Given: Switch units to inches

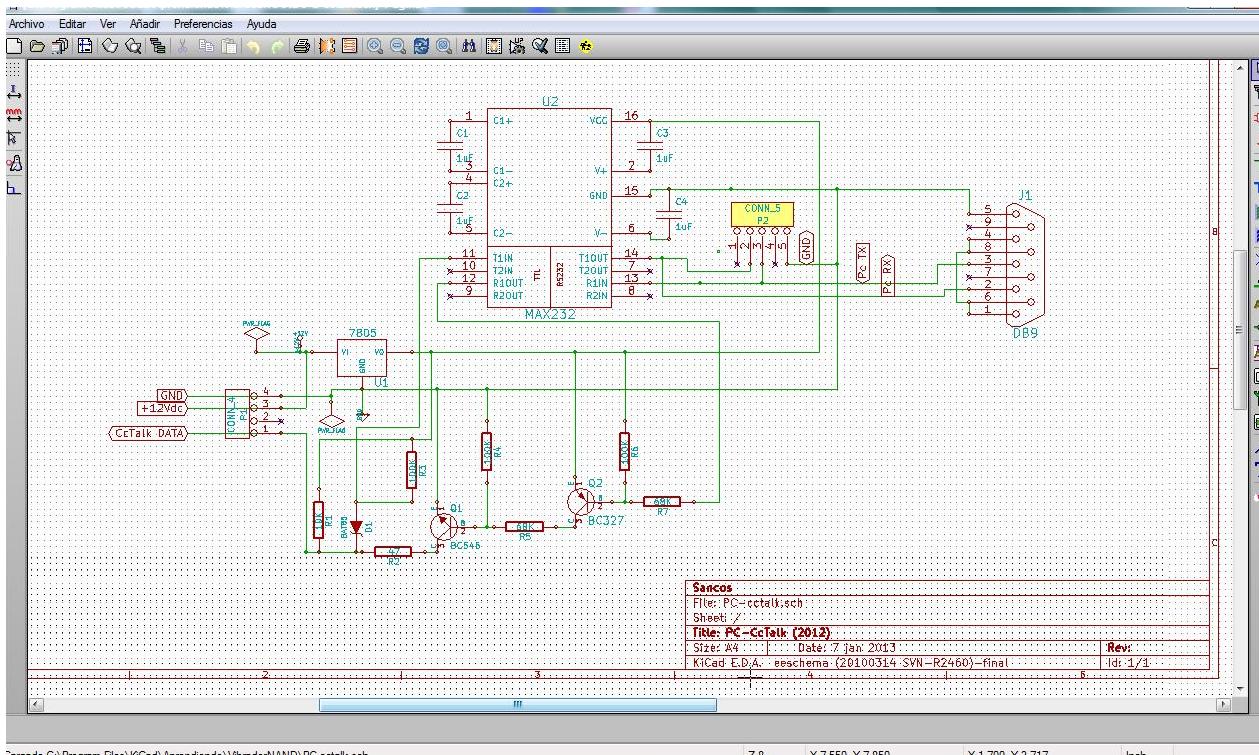Looking at the screenshot, I should [x=14, y=92].
